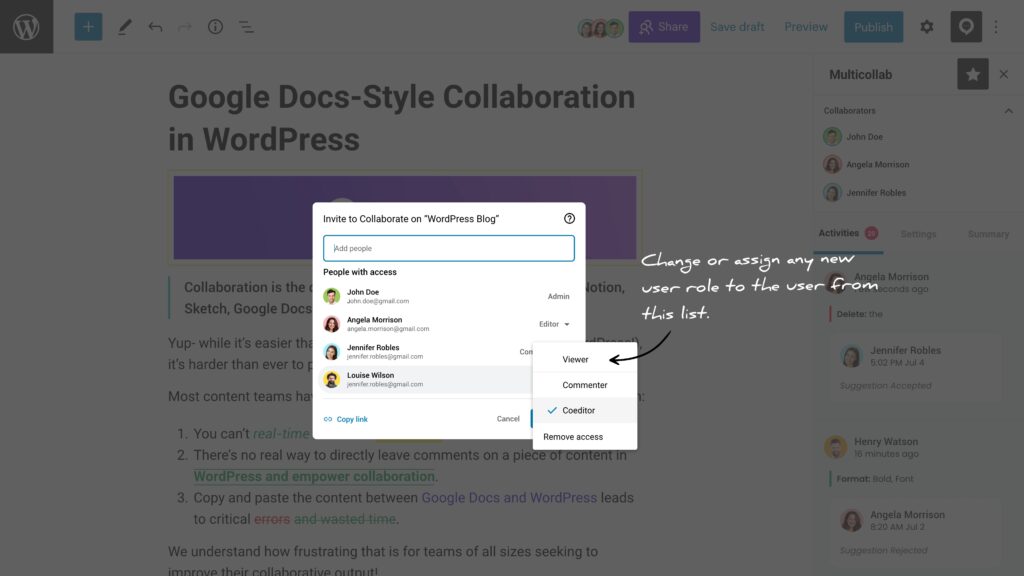Undo the last change

(x=155, y=27)
